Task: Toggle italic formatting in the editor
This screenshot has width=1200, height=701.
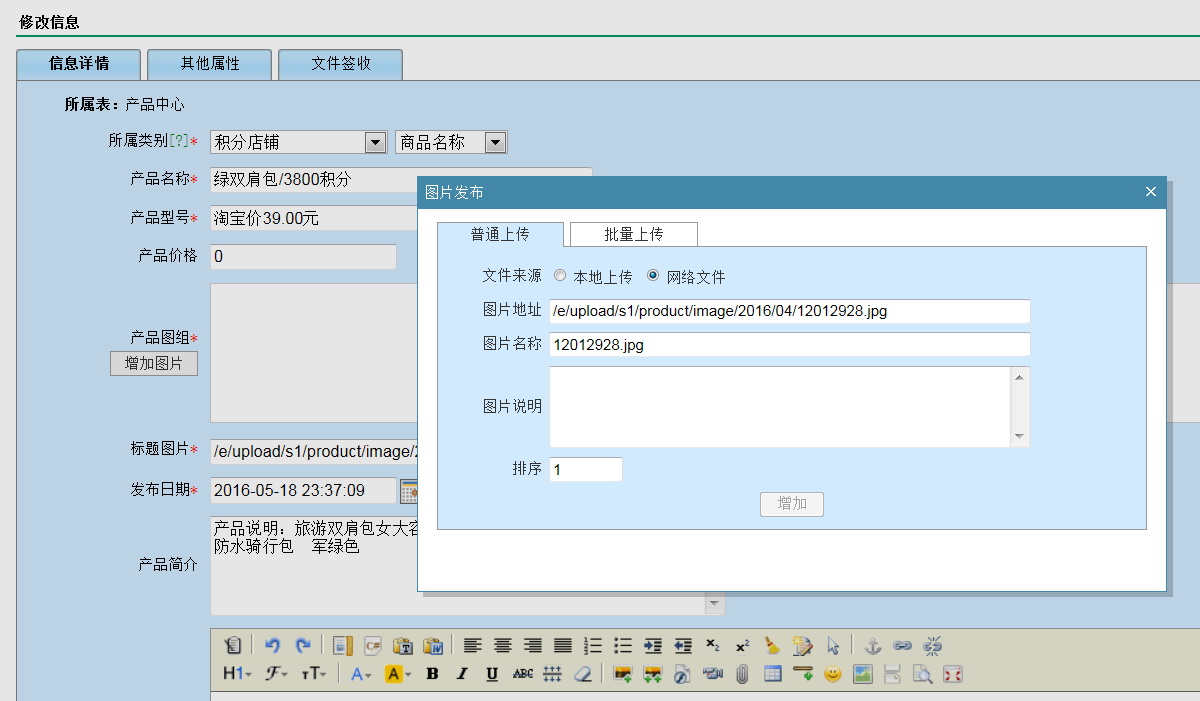Action: pyautogui.click(x=462, y=674)
